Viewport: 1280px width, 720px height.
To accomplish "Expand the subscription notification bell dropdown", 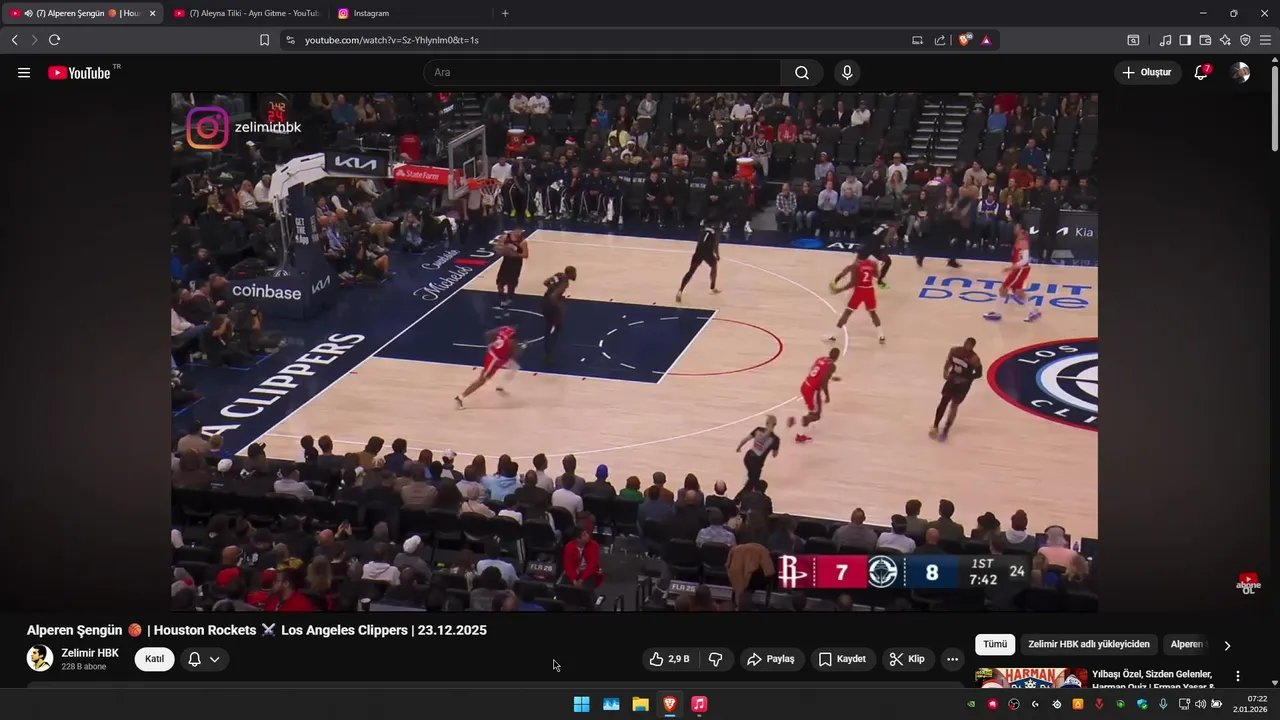I will [x=204, y=659].
